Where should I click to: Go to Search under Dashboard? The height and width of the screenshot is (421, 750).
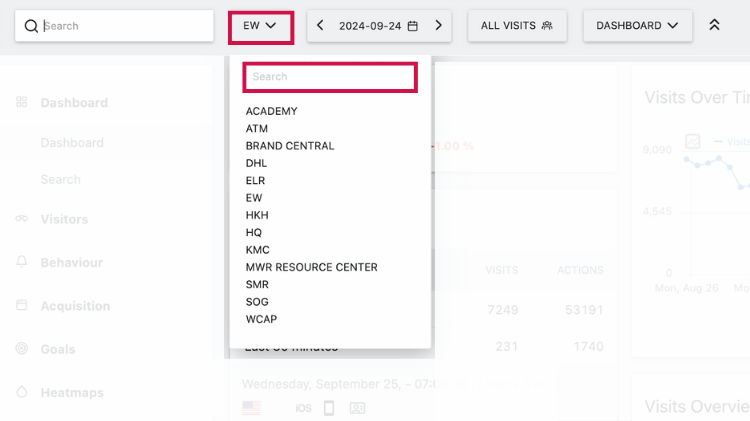[x=60, y=180]
